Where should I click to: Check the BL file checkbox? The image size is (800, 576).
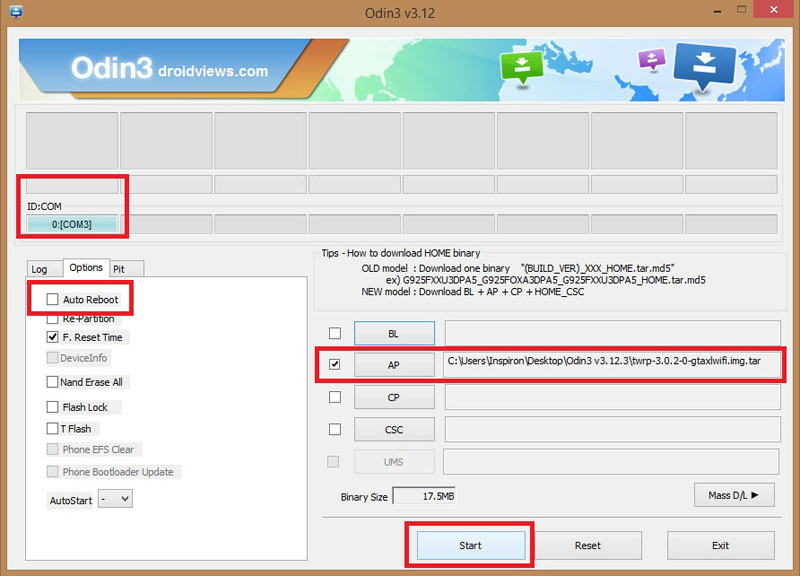coord(335,333)
